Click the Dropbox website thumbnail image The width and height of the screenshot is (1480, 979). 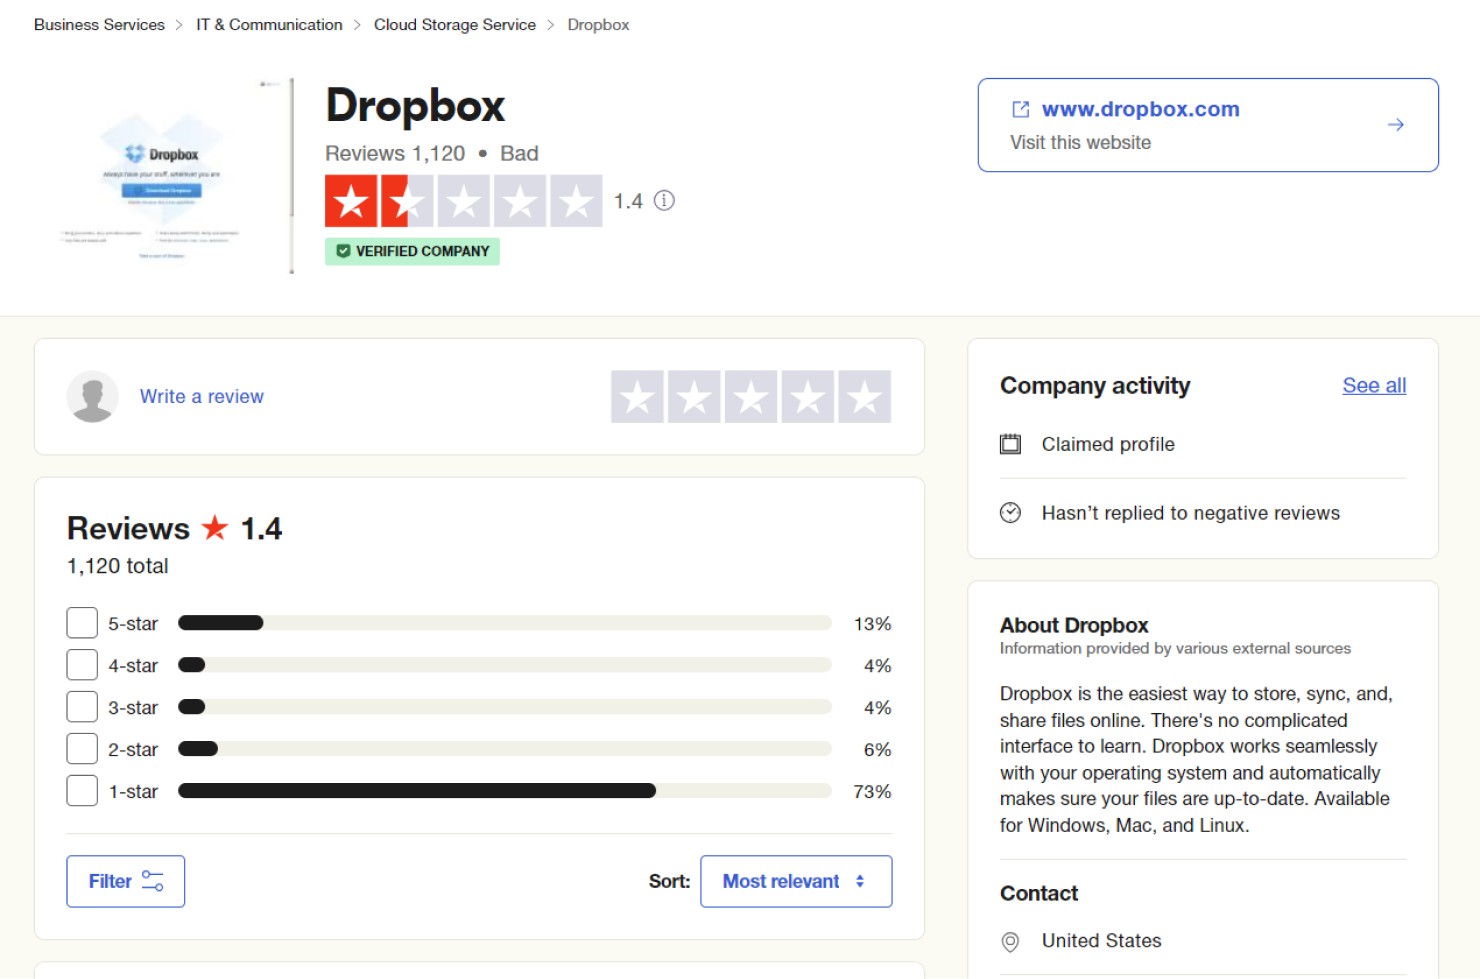tap(164, 176)
